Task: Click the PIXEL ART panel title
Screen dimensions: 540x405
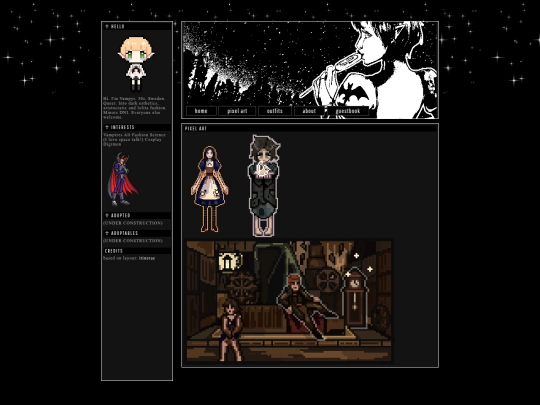Action: 196,128
